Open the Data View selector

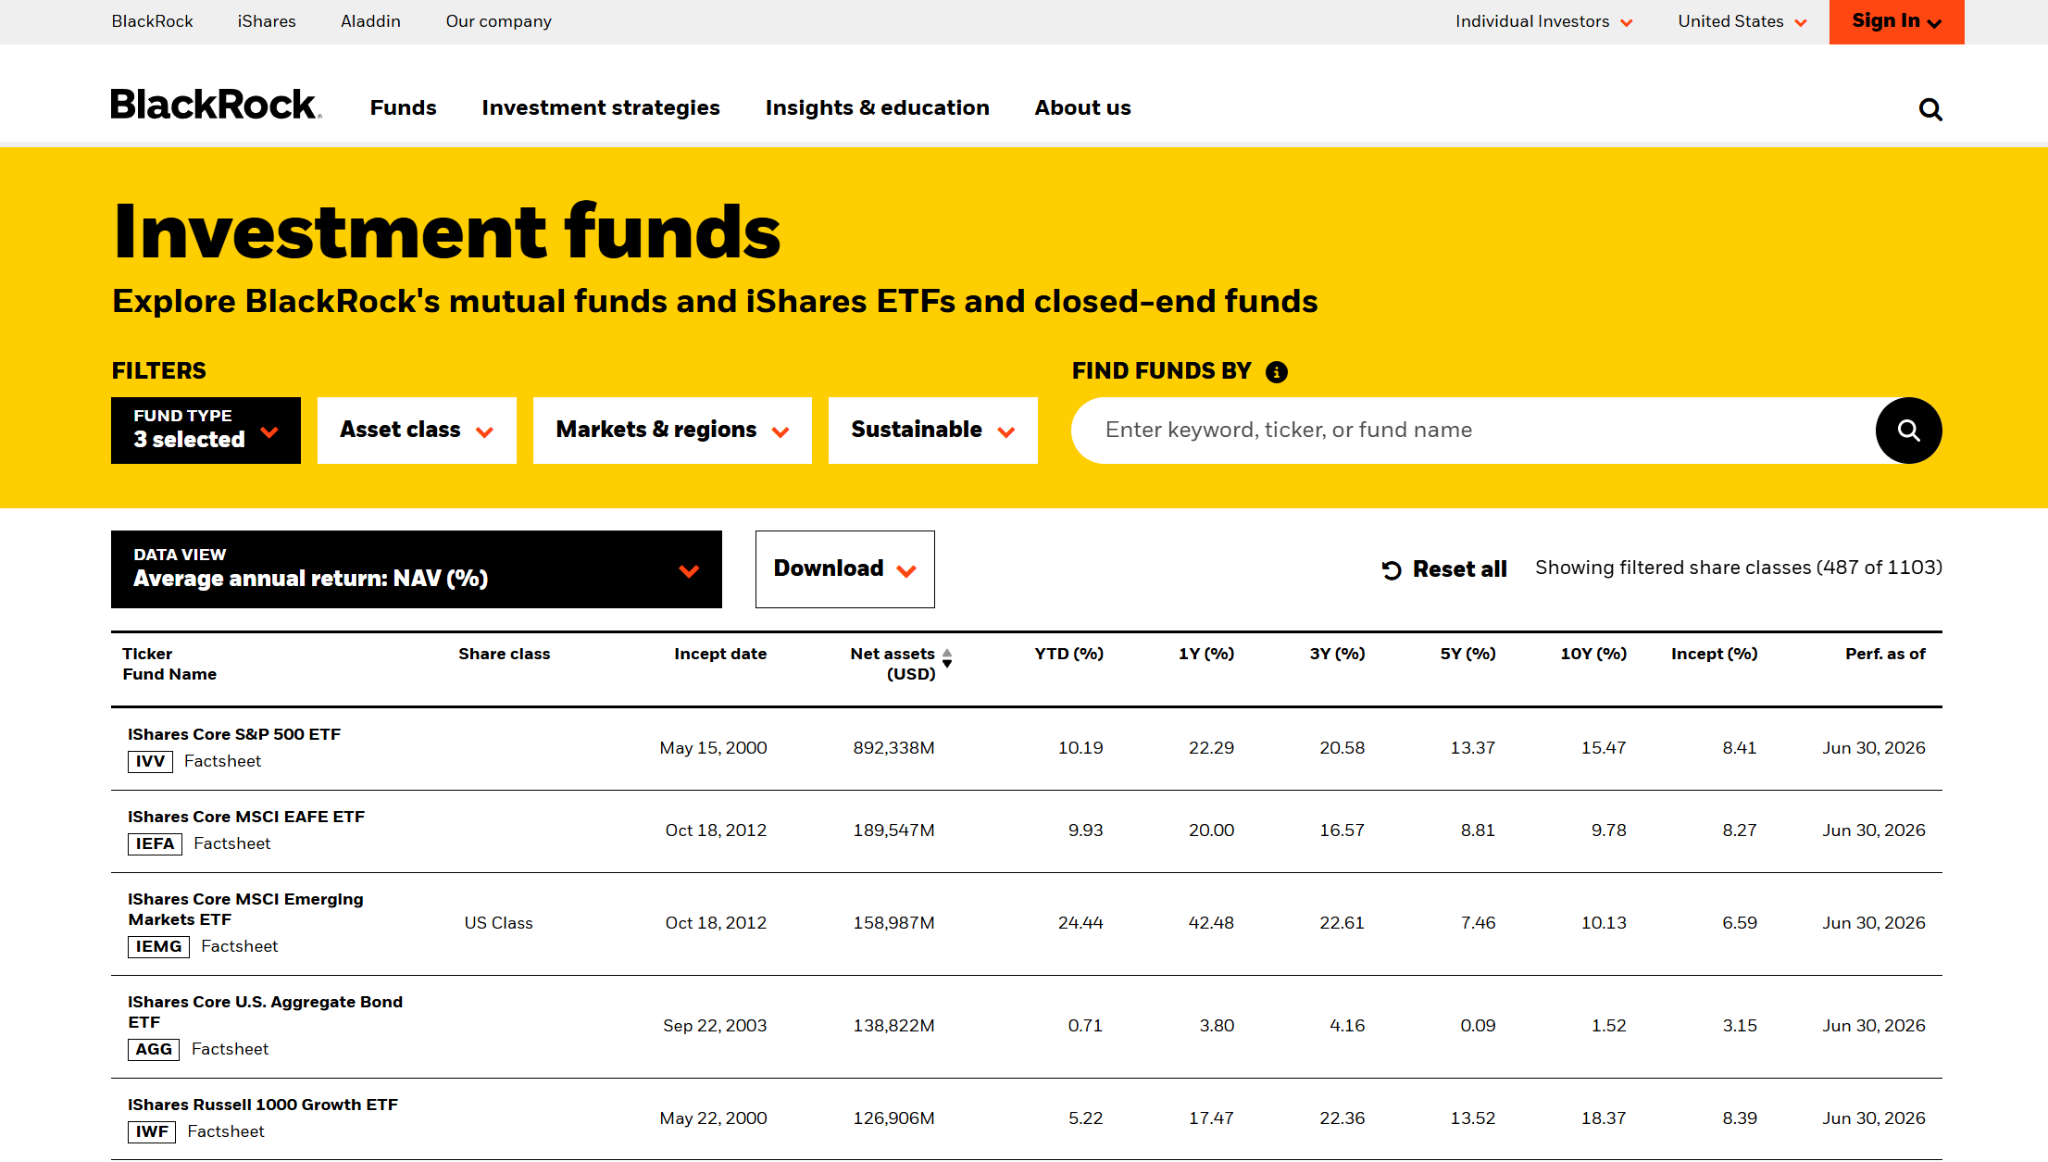click(x=416, y=569)
